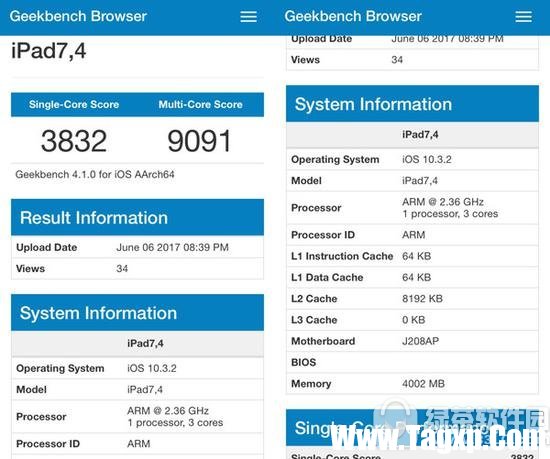
Task: Select views count 34 in left screenshot
Action: click(x=122, y=269)
